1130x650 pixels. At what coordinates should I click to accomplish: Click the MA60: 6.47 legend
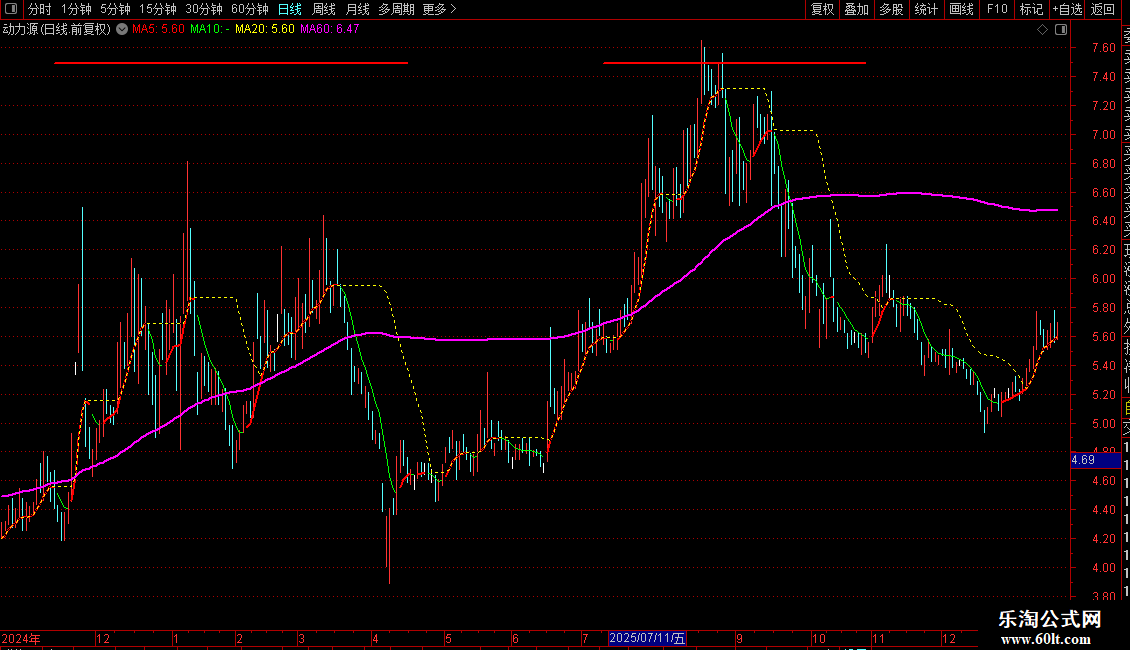coord(329,29)
